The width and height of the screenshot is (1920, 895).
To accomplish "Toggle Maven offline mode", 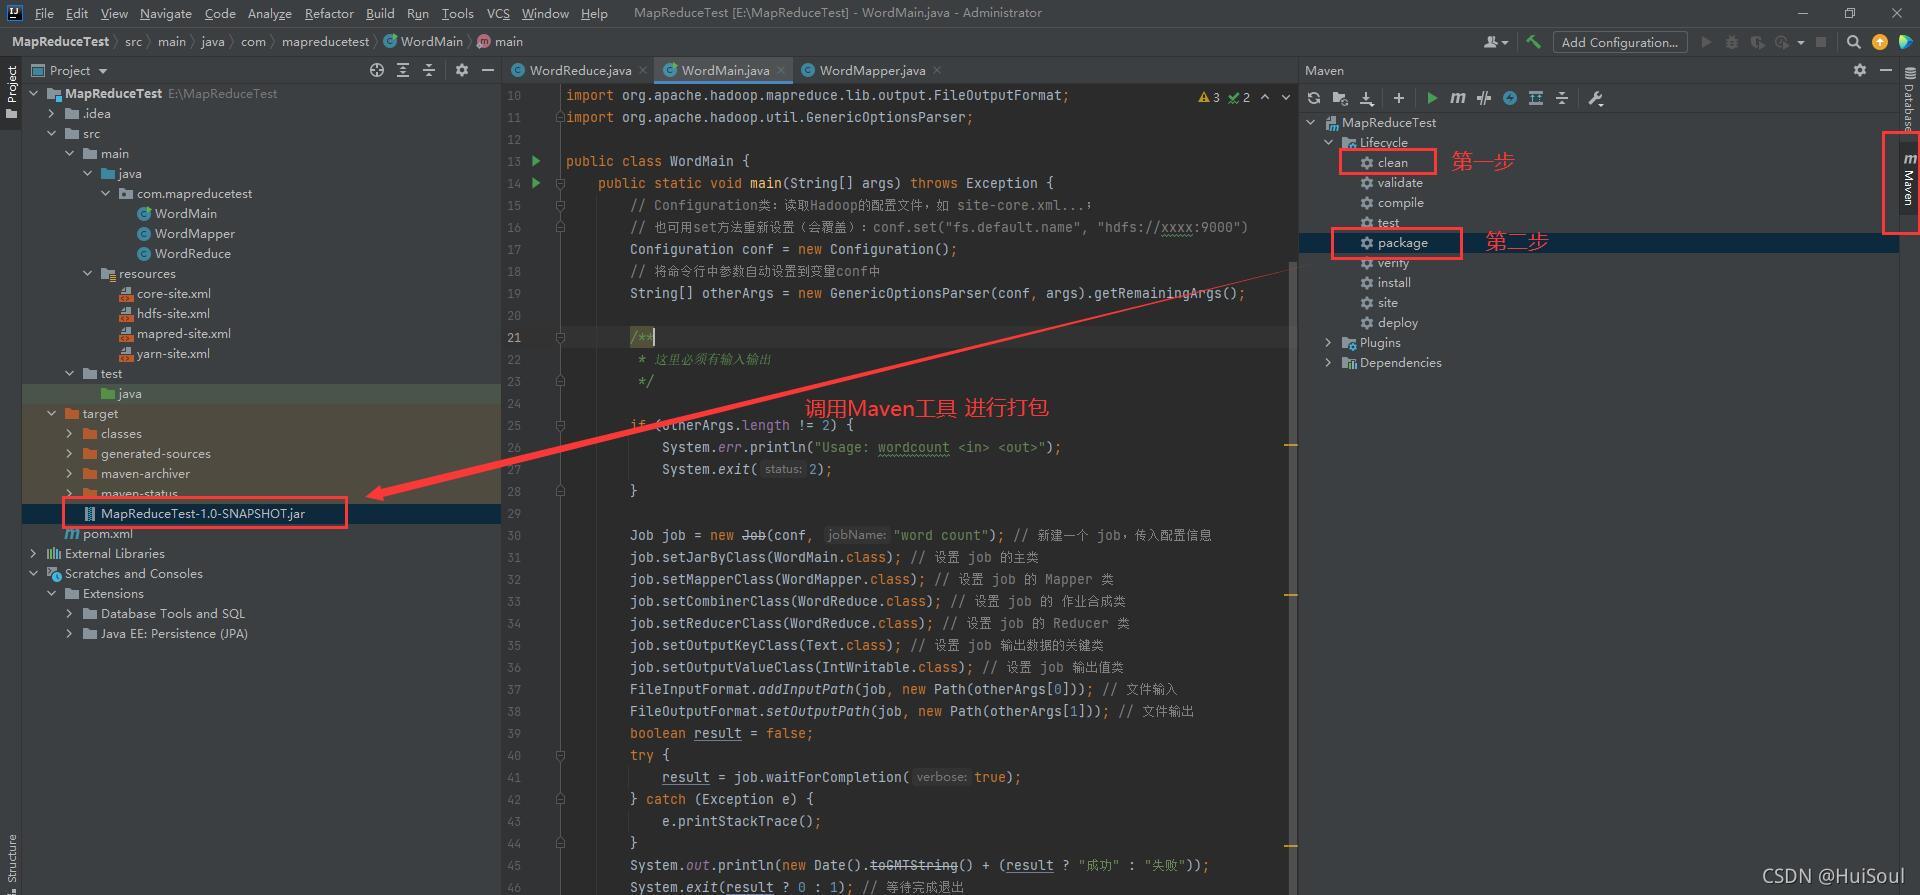I will point(1484,98).
